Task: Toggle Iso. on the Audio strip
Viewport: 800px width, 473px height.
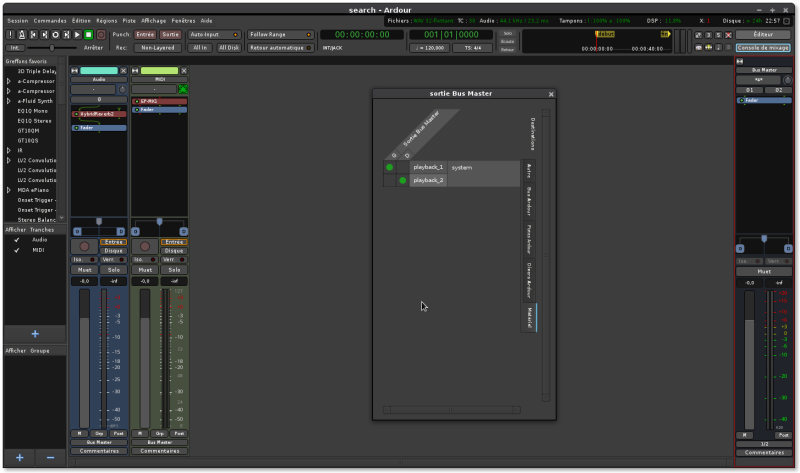Action: pyautogui.click(x=84, y=260)
